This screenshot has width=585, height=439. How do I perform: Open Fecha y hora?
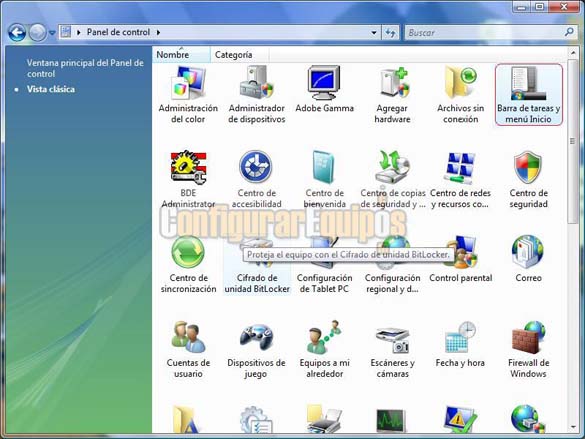coord(460,344)
